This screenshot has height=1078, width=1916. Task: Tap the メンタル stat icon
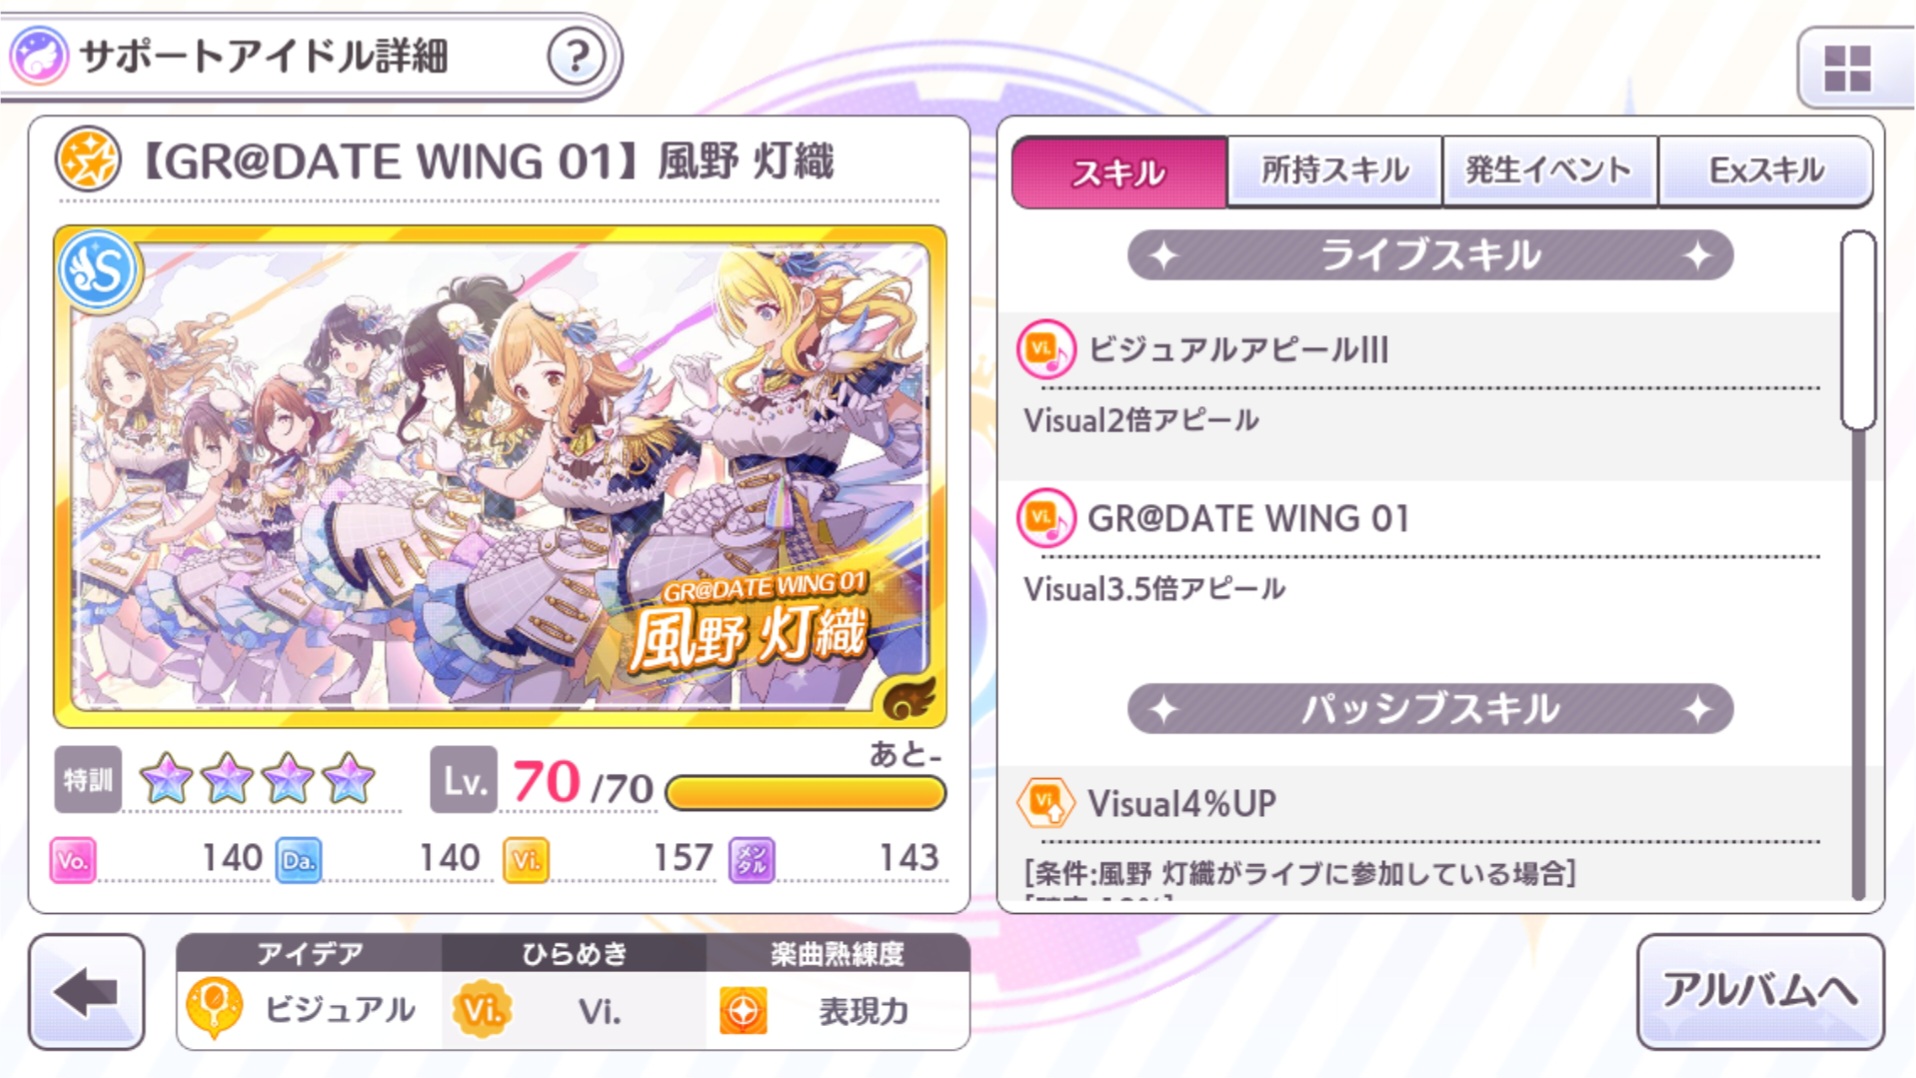[x=752, y=860]
